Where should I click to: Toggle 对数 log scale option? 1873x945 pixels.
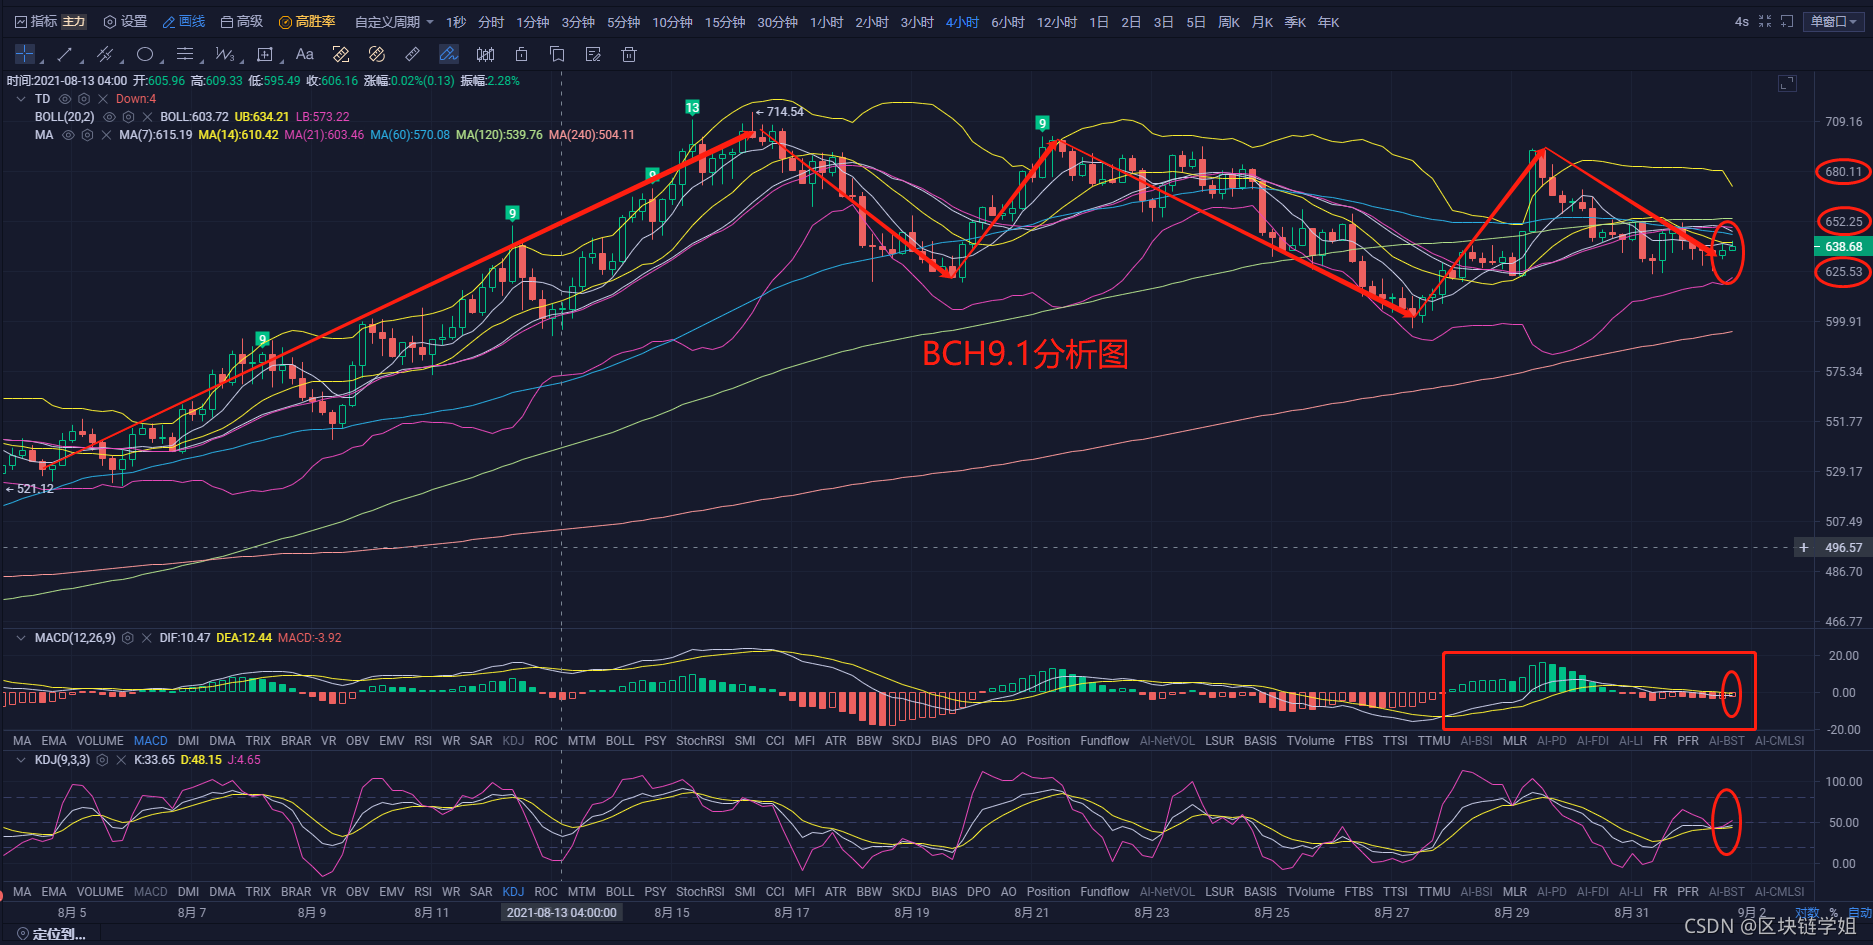click(1807, 913)
